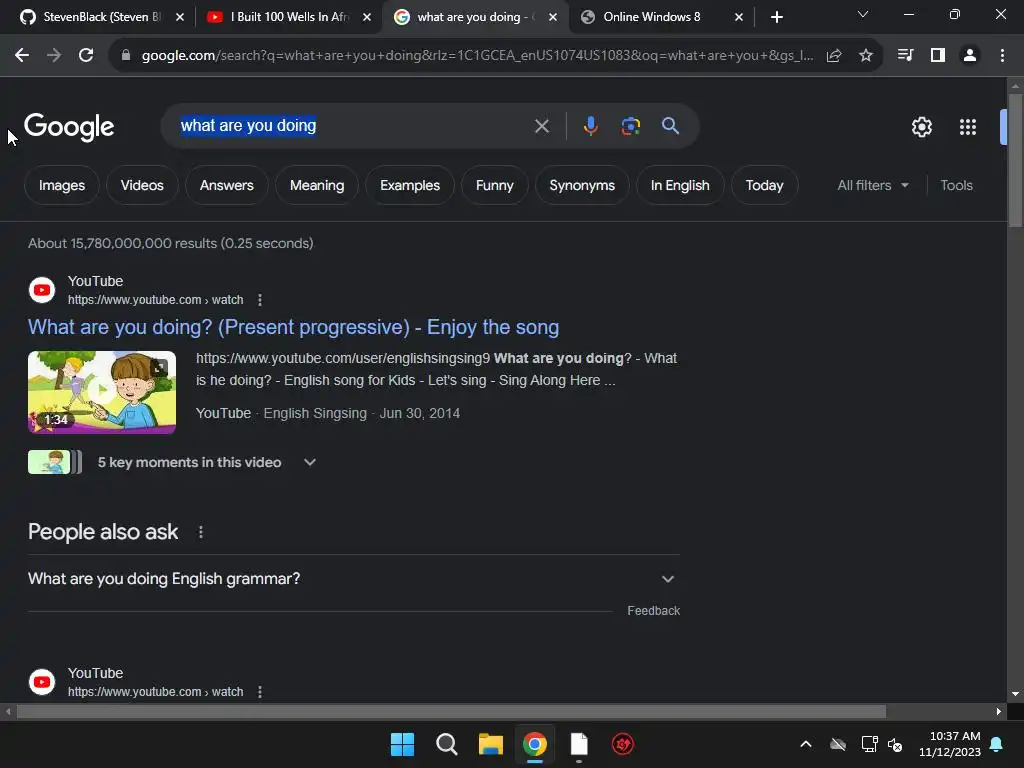
Task: Click the Feedback link
Action: (x=653, y=611)
